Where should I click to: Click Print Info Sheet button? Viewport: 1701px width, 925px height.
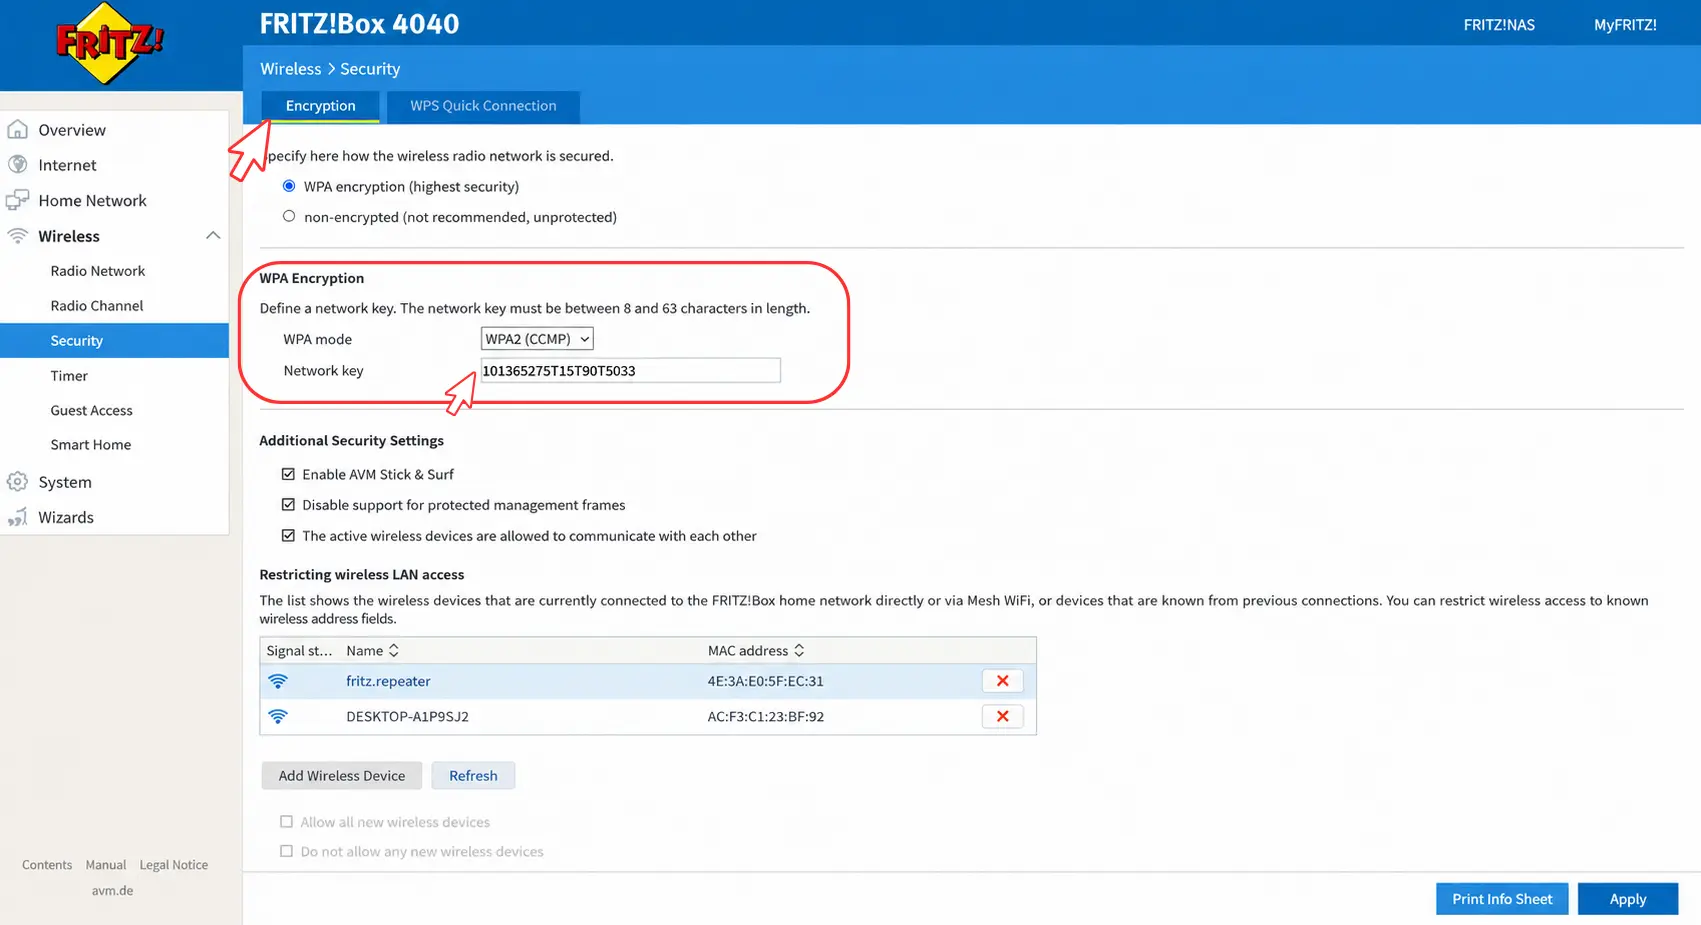(x=1502, y=899)
